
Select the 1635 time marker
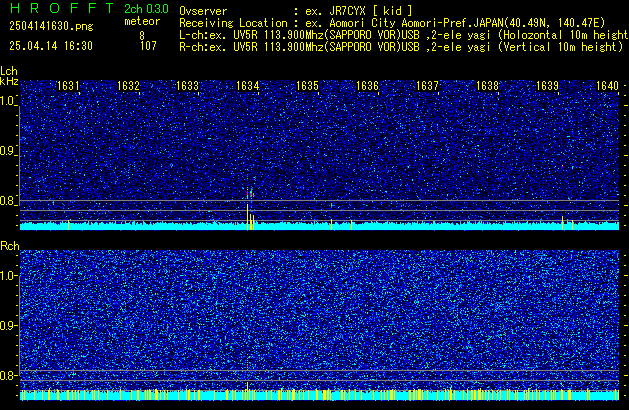click(307, 86)
